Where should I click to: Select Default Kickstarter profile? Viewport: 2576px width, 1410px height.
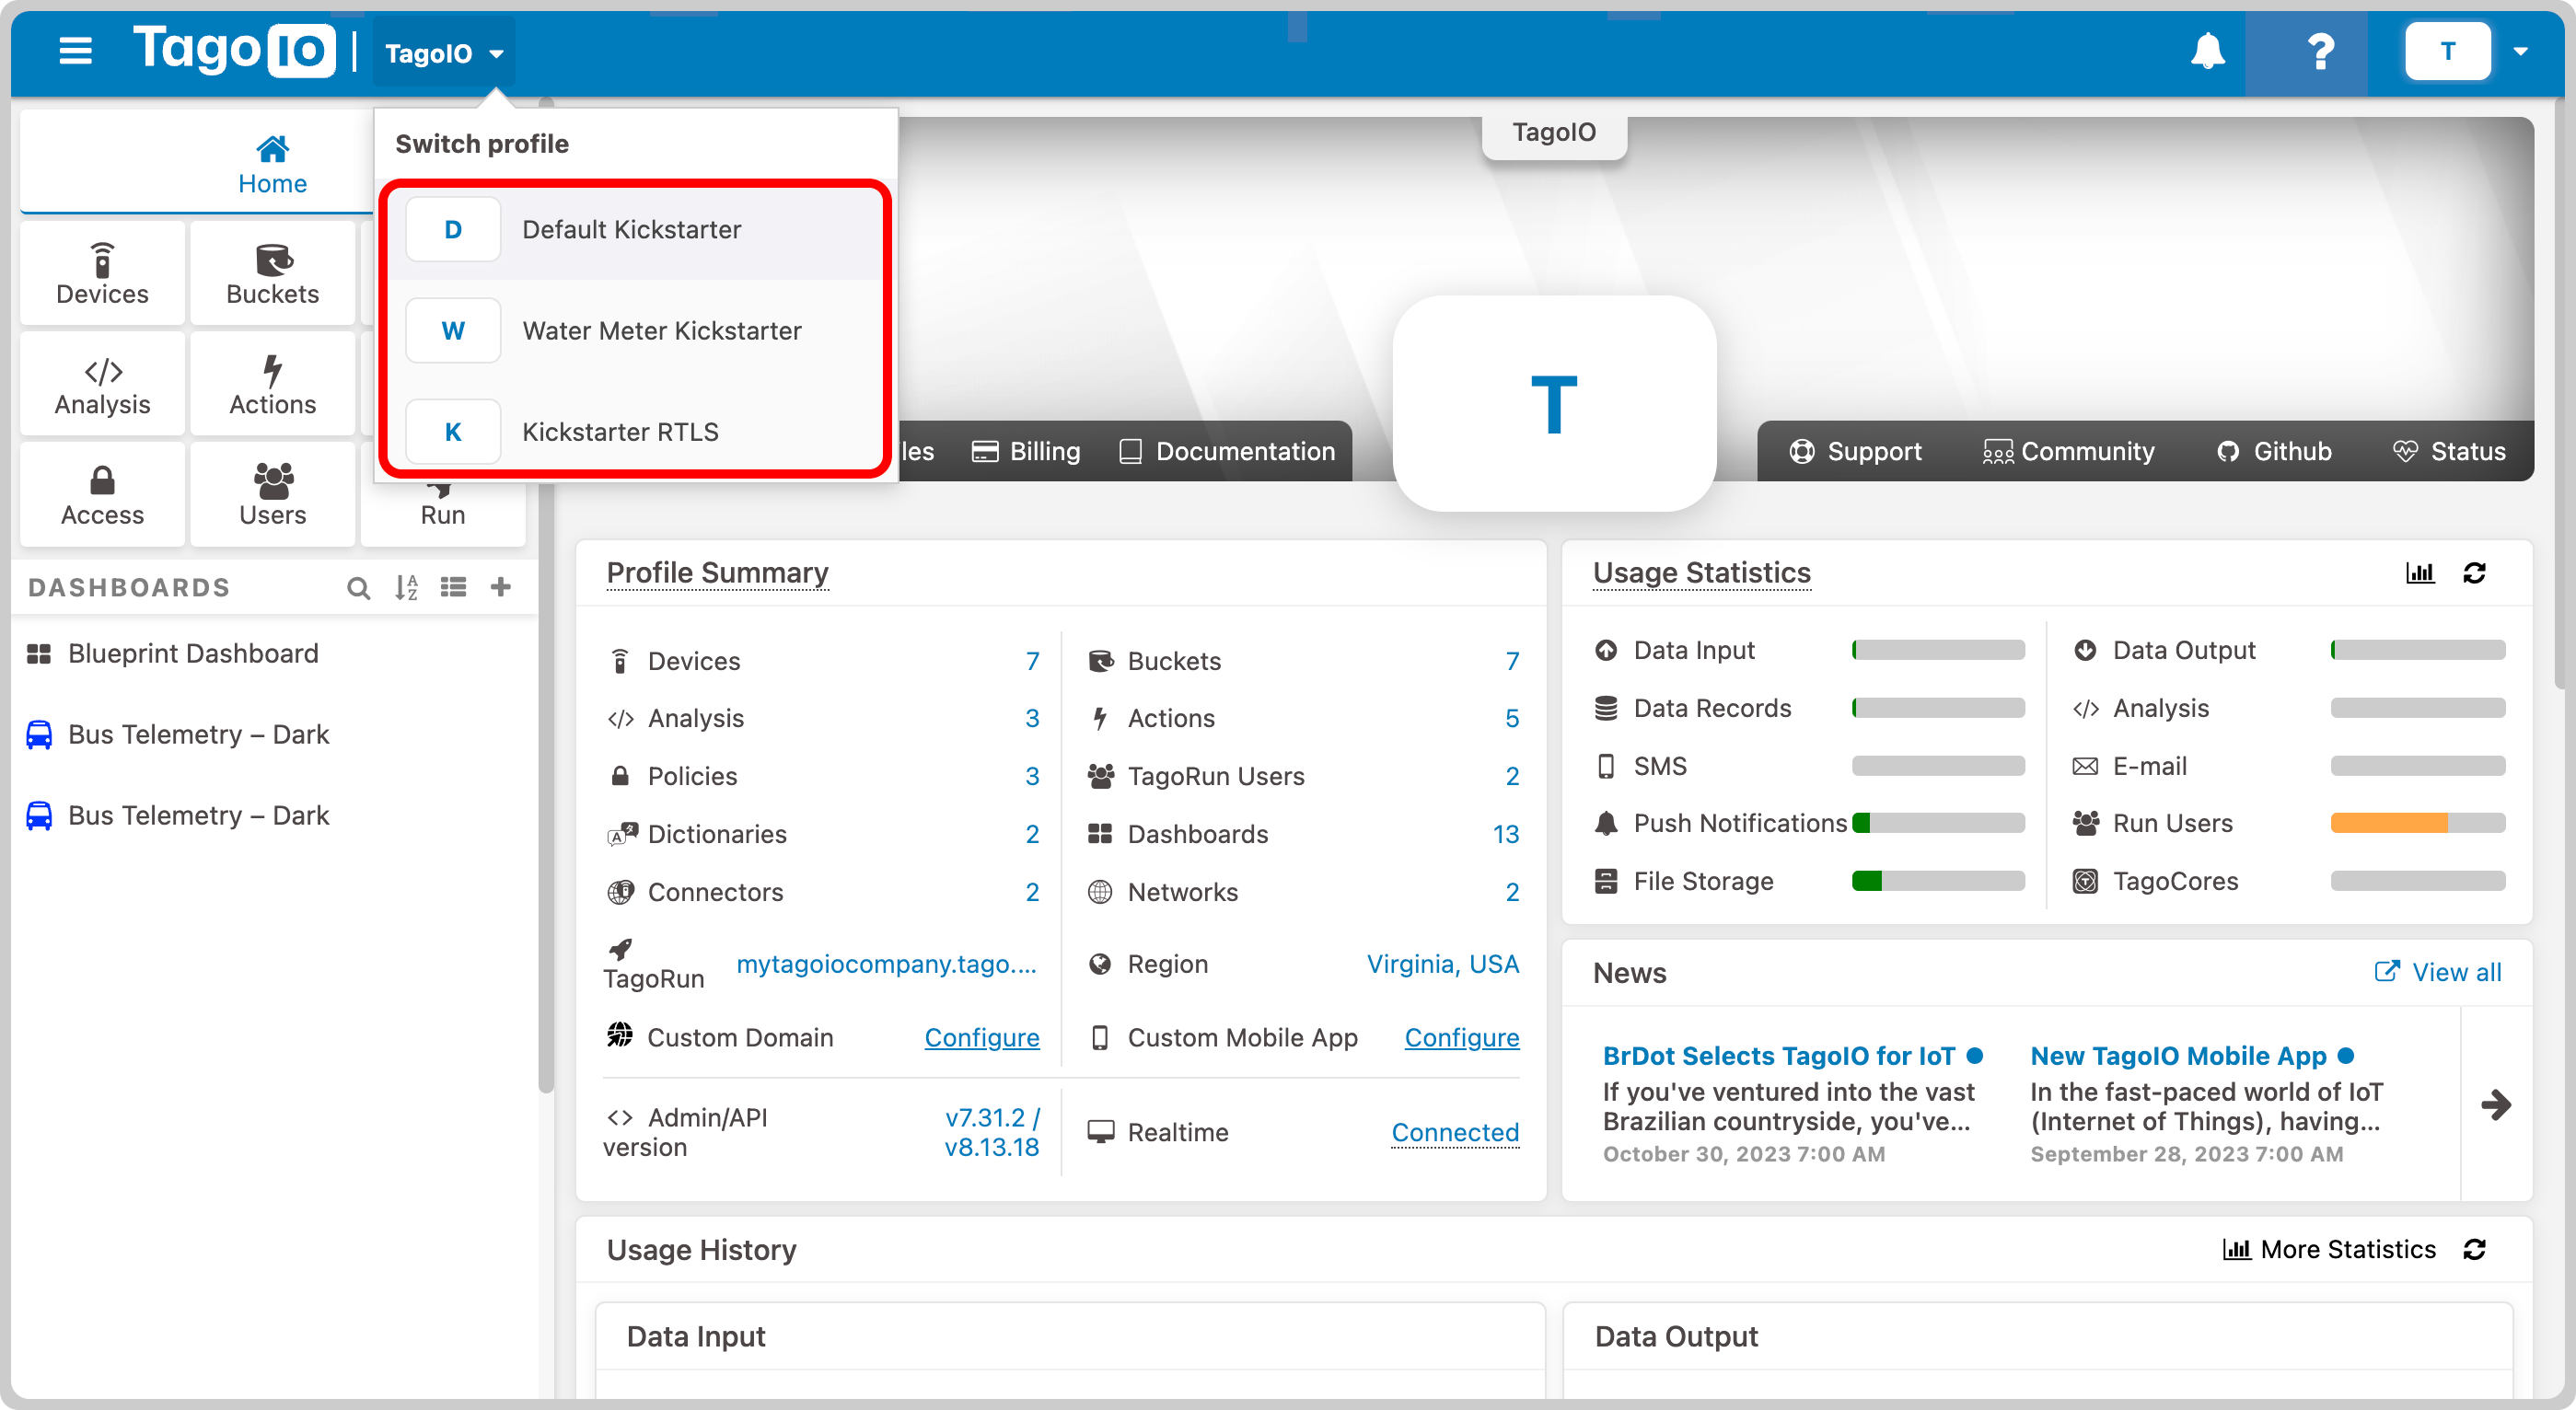point(634,229)
